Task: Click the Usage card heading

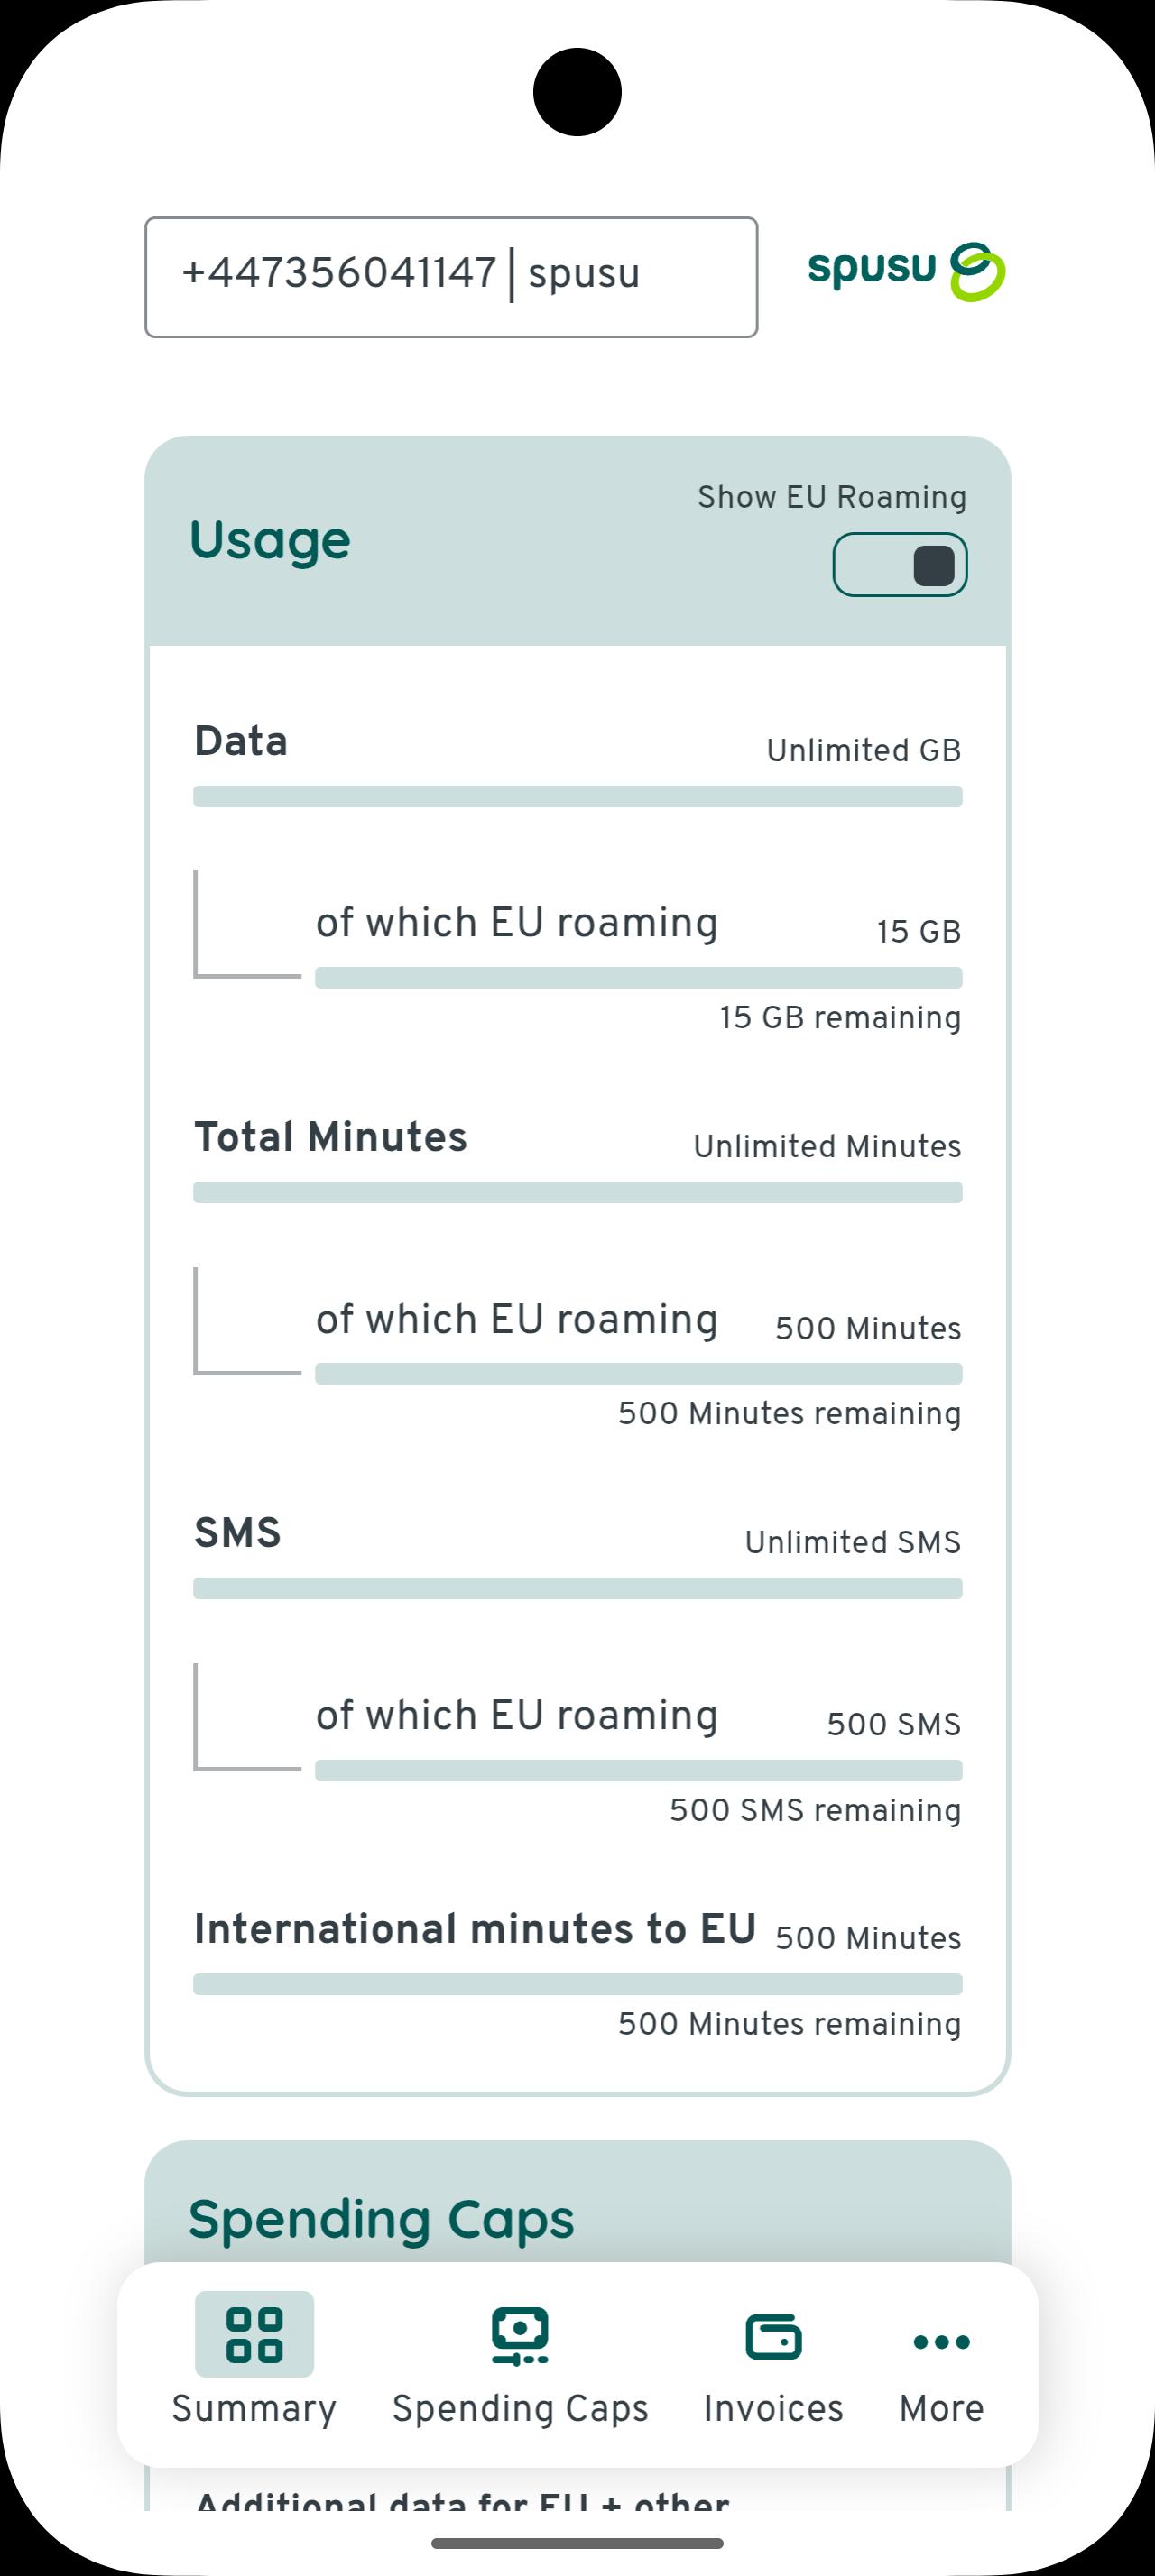Action: pos(270,540)
